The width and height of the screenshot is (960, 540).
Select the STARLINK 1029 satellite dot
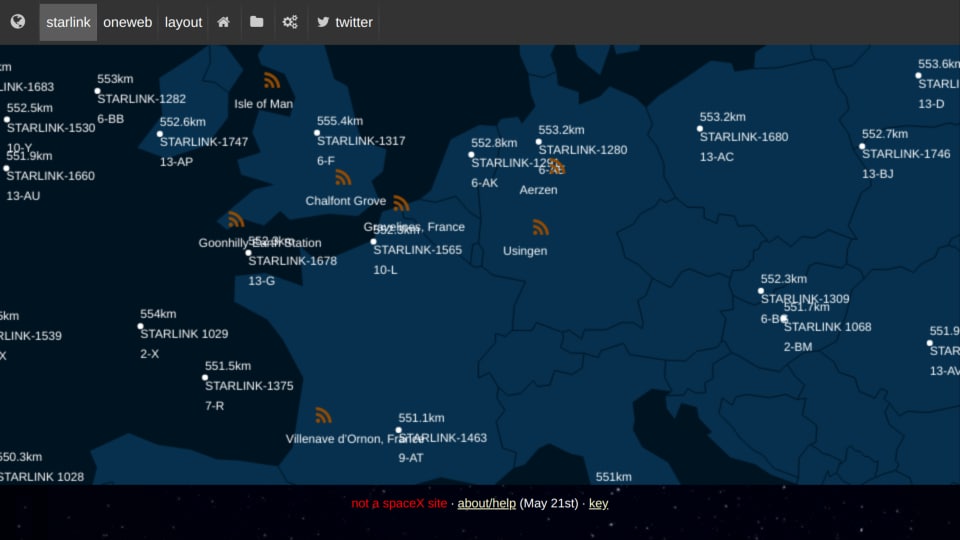[140, 326]
